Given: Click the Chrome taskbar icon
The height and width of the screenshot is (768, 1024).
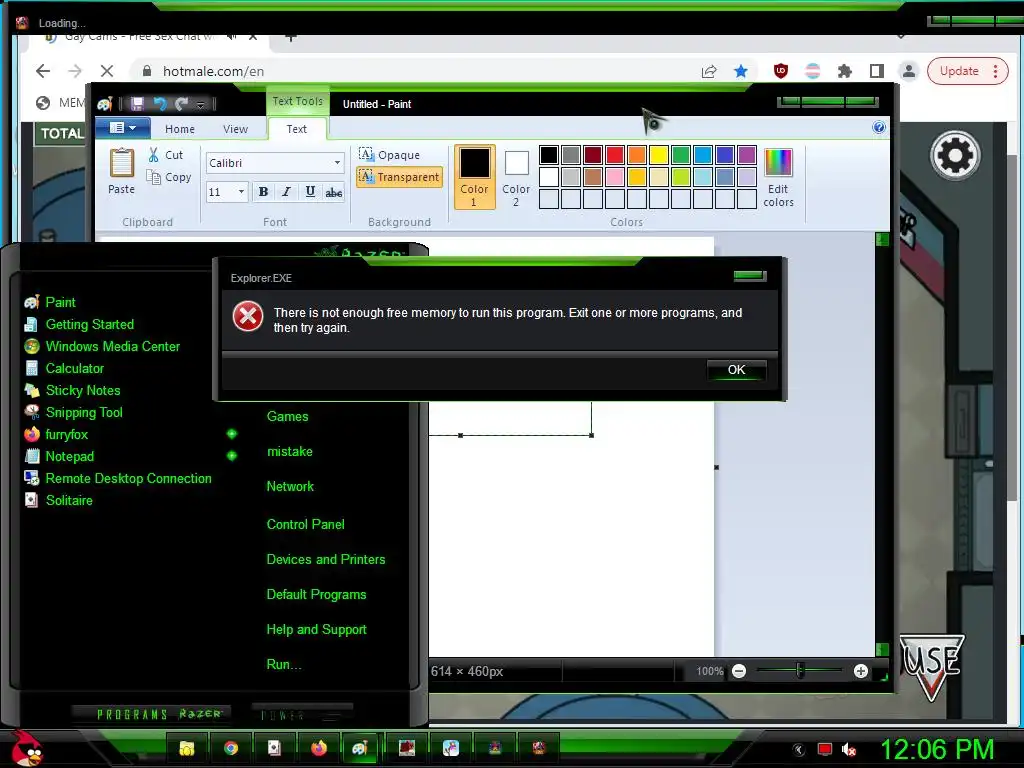Looking at the screenshot, I should (231, 748).
